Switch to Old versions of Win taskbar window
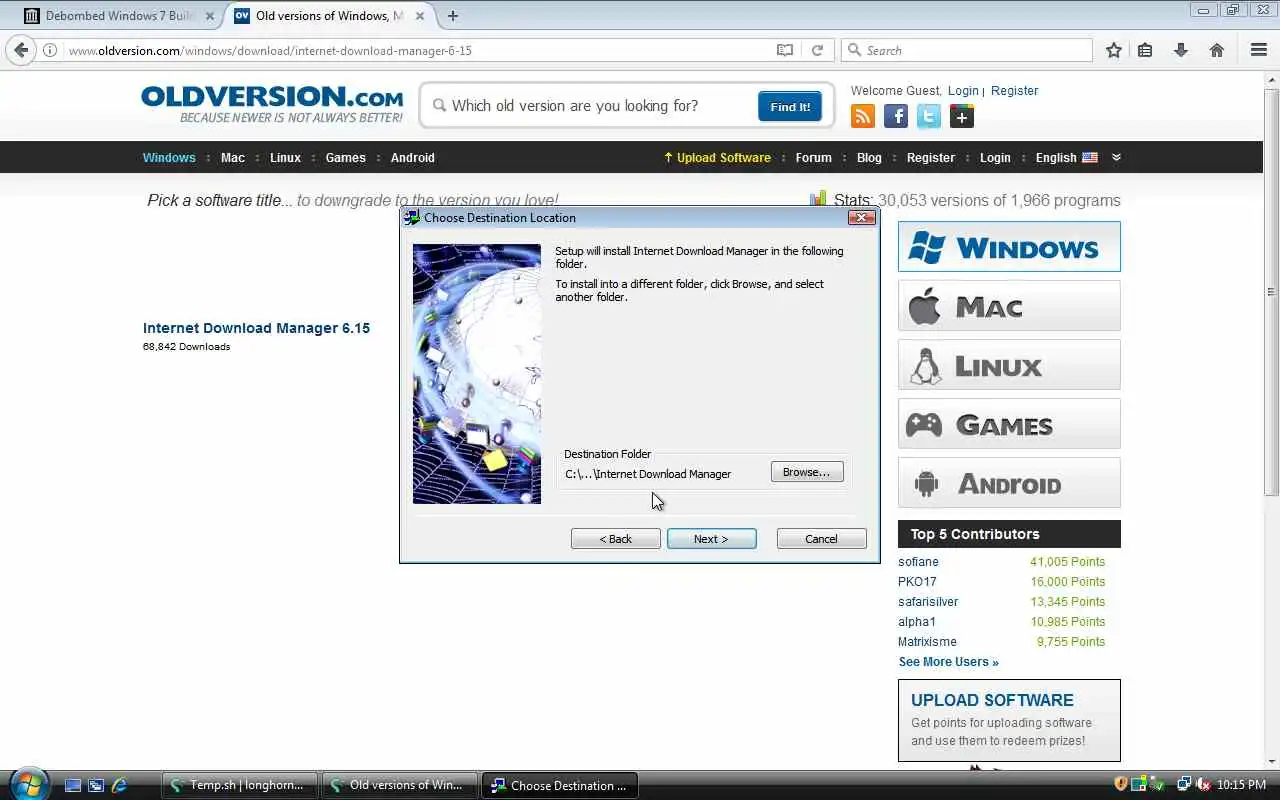1280x800 pixels. [x=400, y=785]
